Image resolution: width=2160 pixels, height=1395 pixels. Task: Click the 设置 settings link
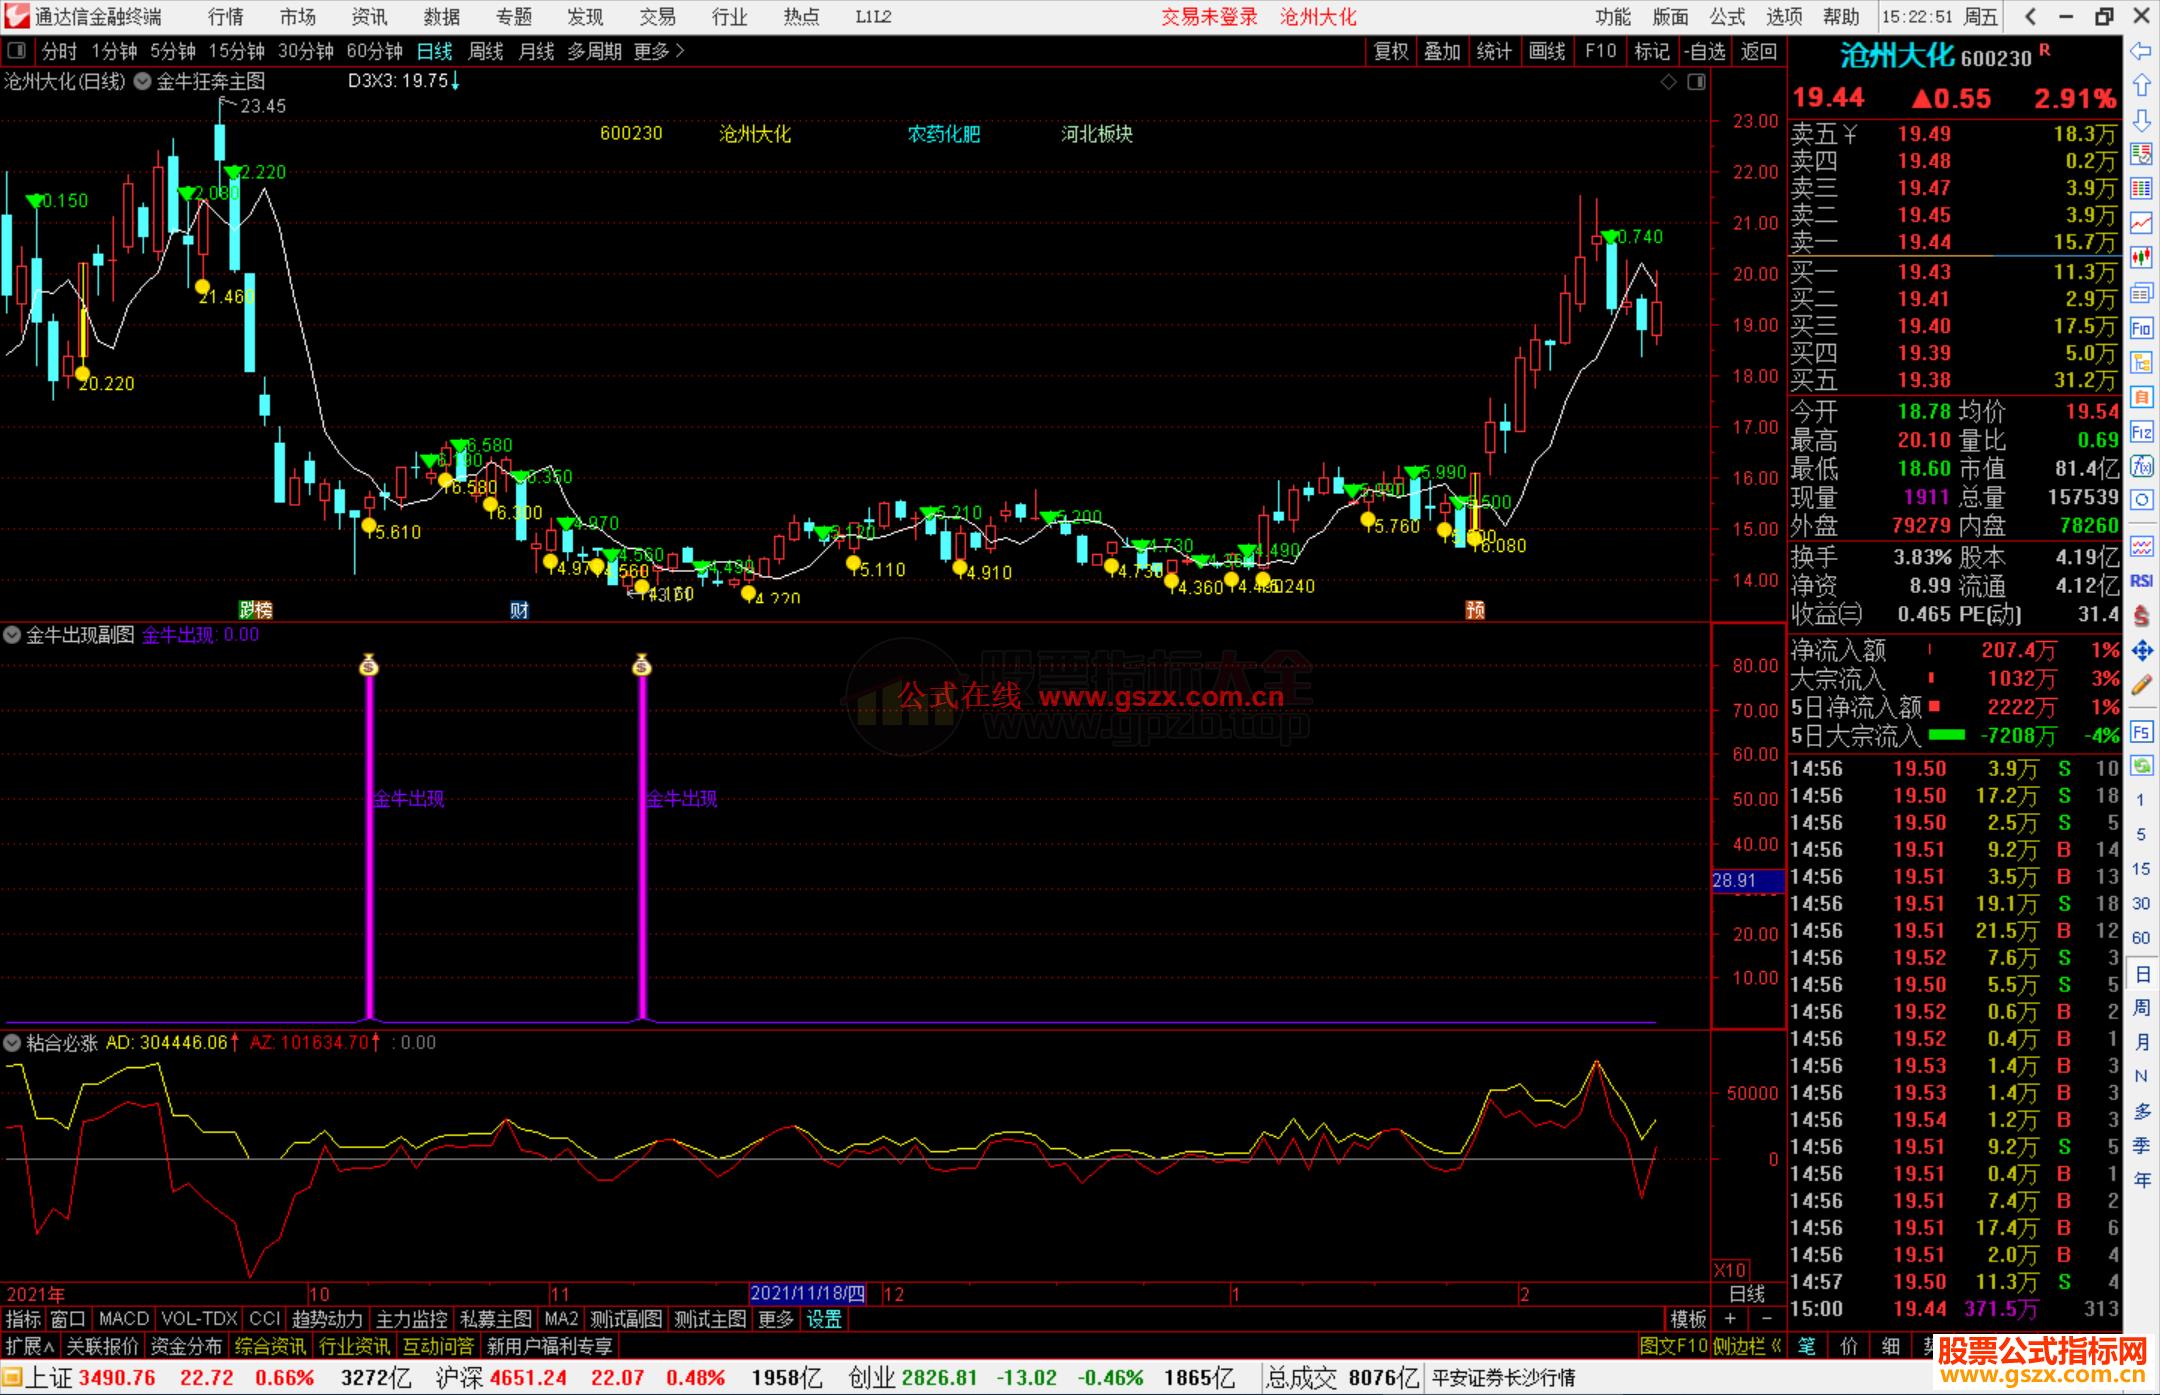coord(824,1319)
